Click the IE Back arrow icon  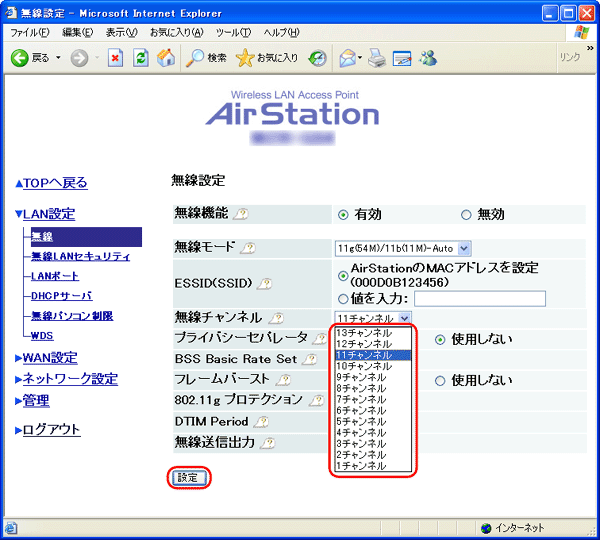point(20,58)
